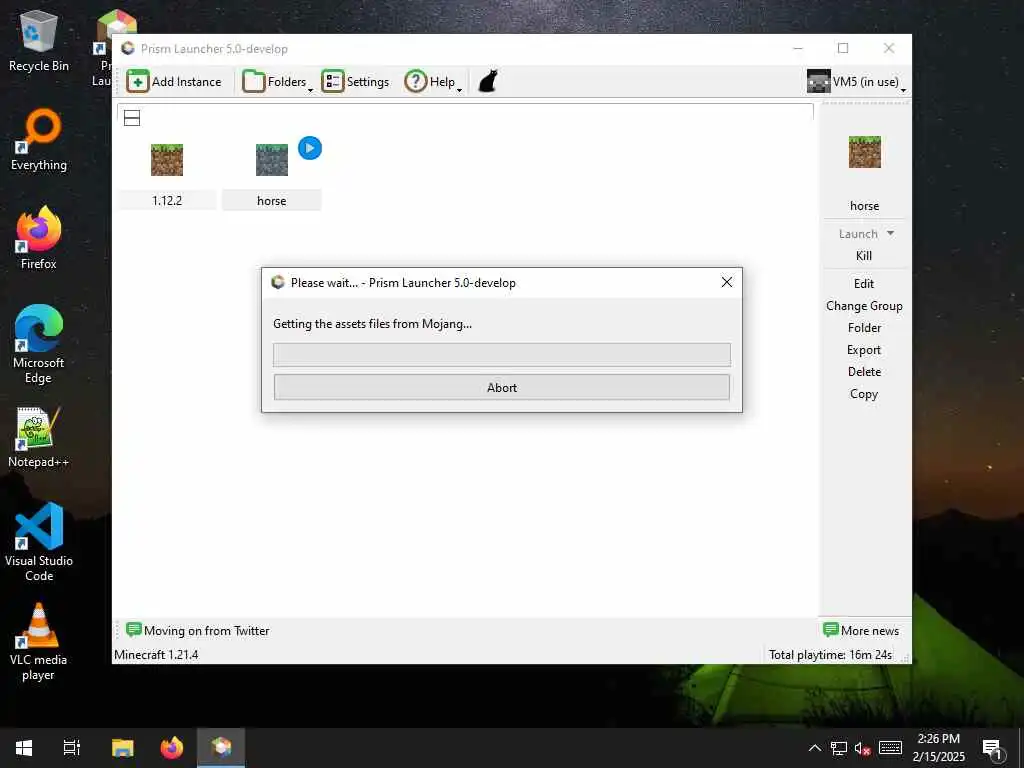Open the Folders toolbar menu
The height and width of the screenshot is (768, 1024).
coord(278,82)
